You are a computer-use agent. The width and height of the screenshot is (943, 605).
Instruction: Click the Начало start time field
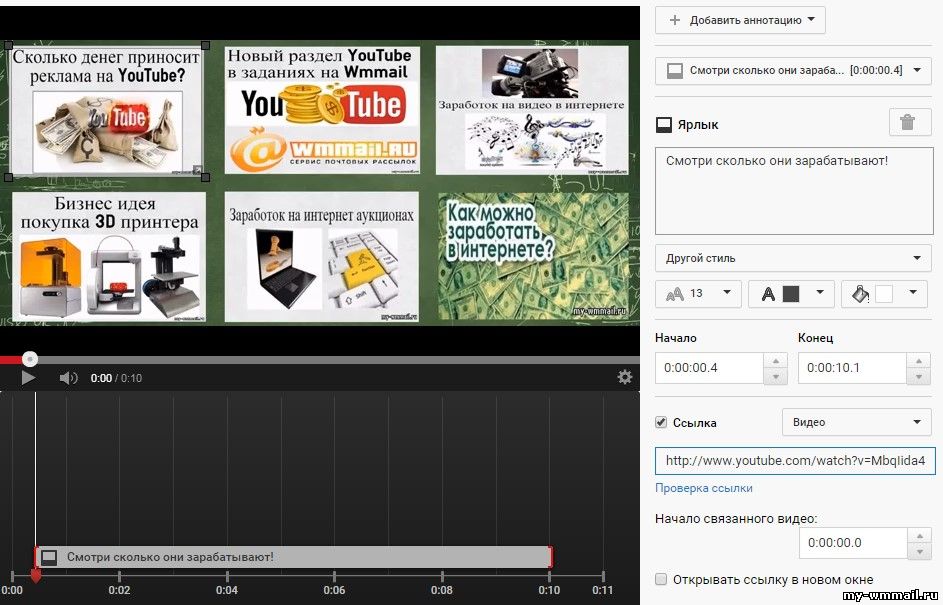pyautogui.click(x=709, y=367)
